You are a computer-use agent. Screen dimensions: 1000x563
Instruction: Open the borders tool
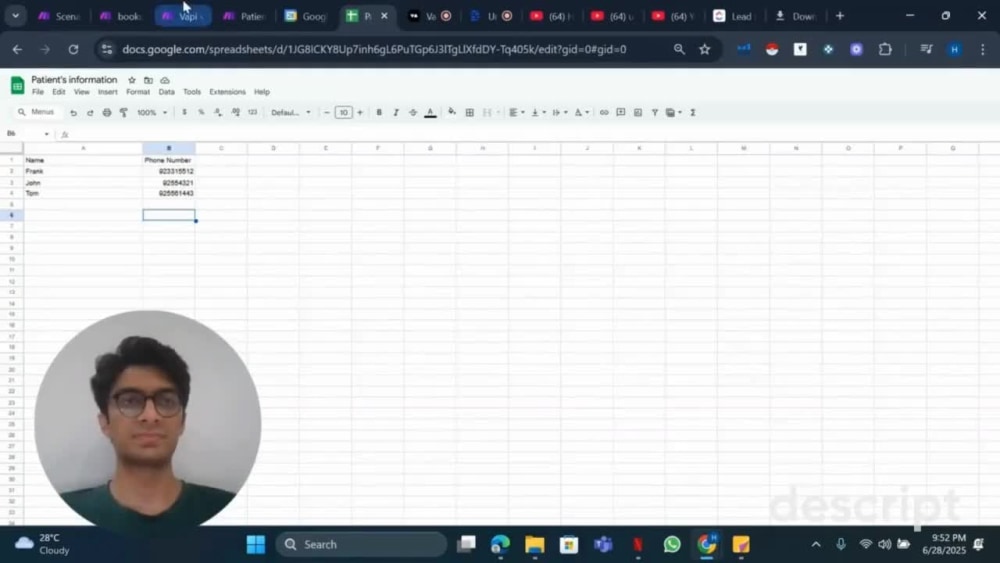tap(469, 112)
